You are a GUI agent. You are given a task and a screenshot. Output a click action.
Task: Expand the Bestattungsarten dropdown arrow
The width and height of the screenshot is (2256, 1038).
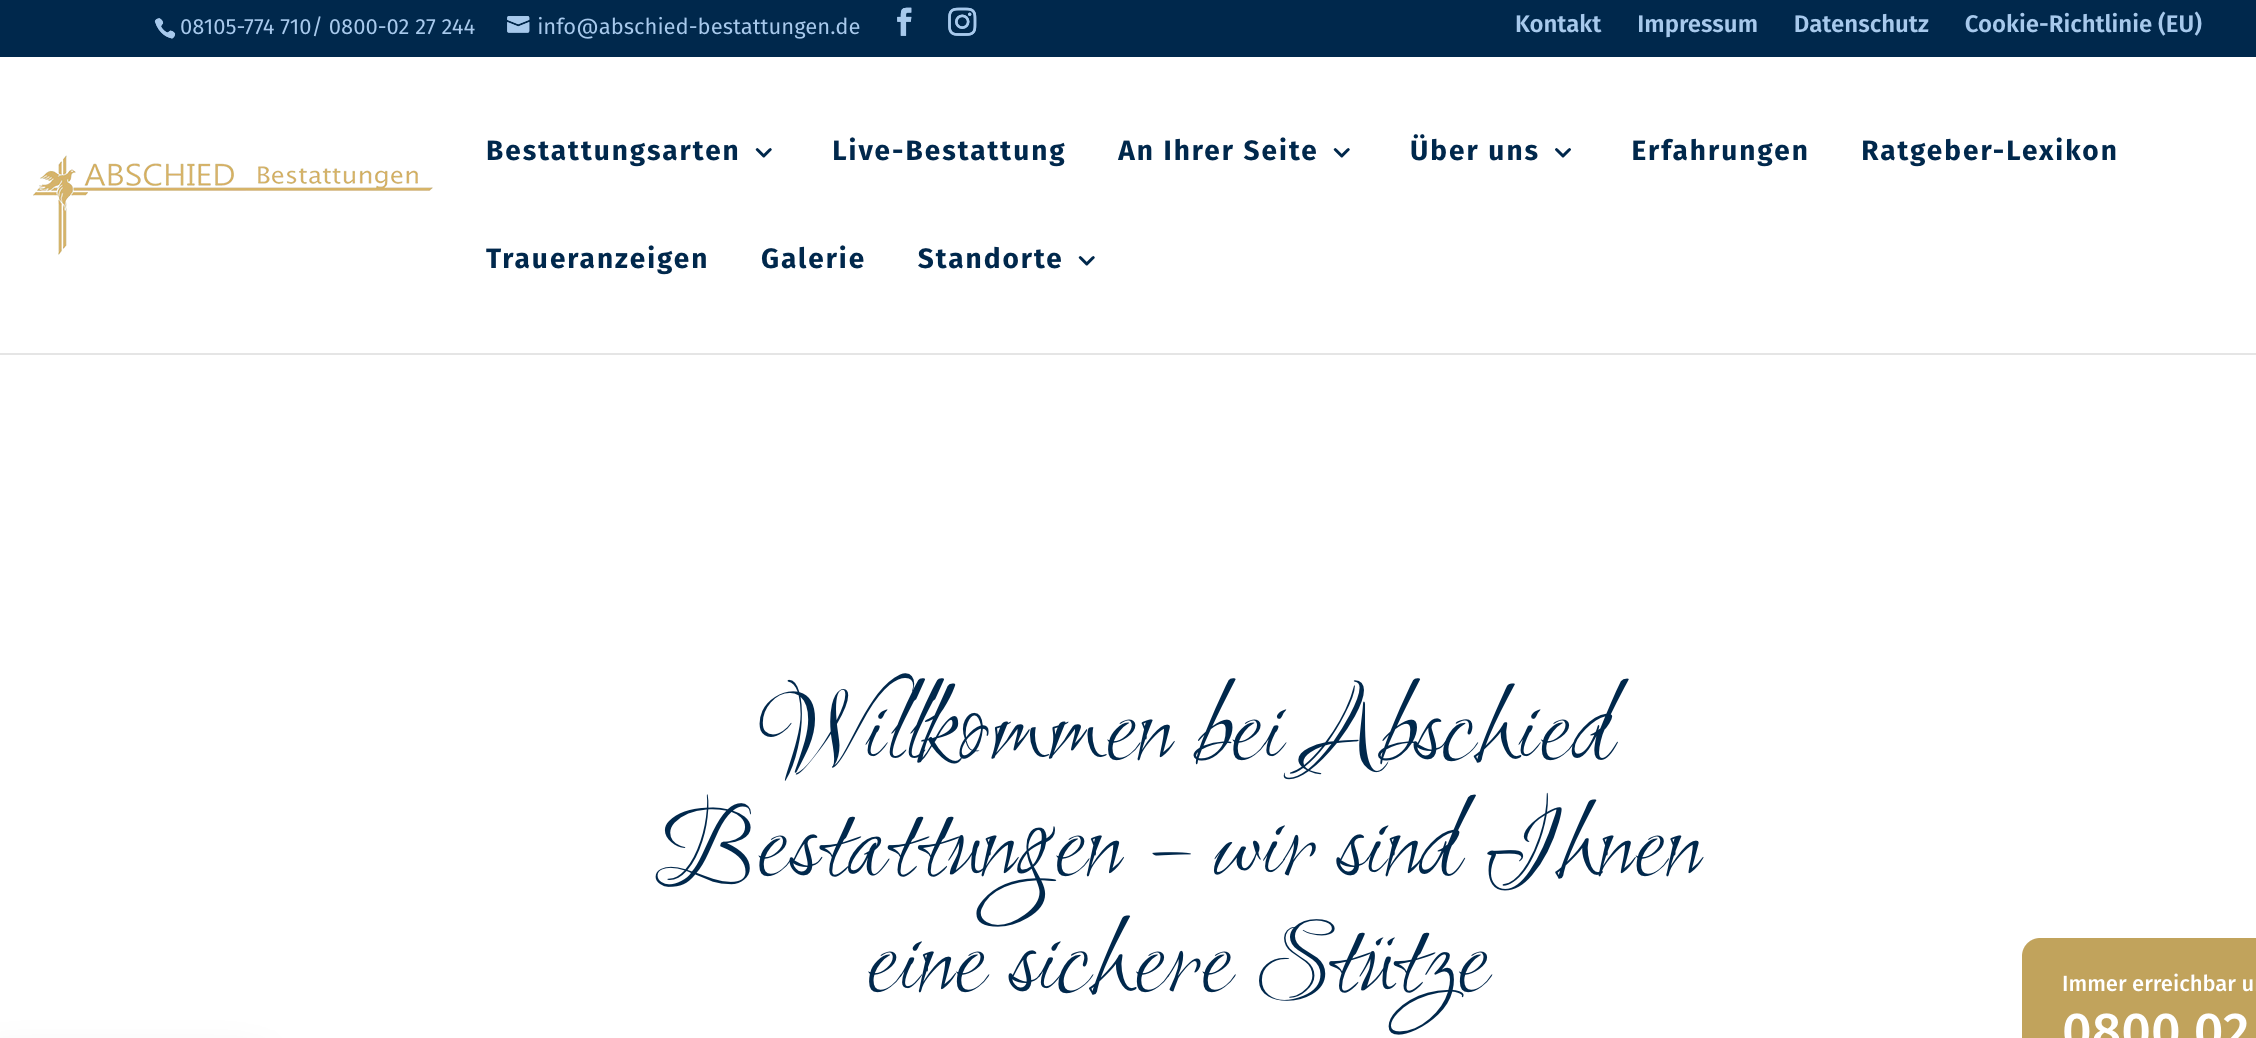(x=764, y=152)
